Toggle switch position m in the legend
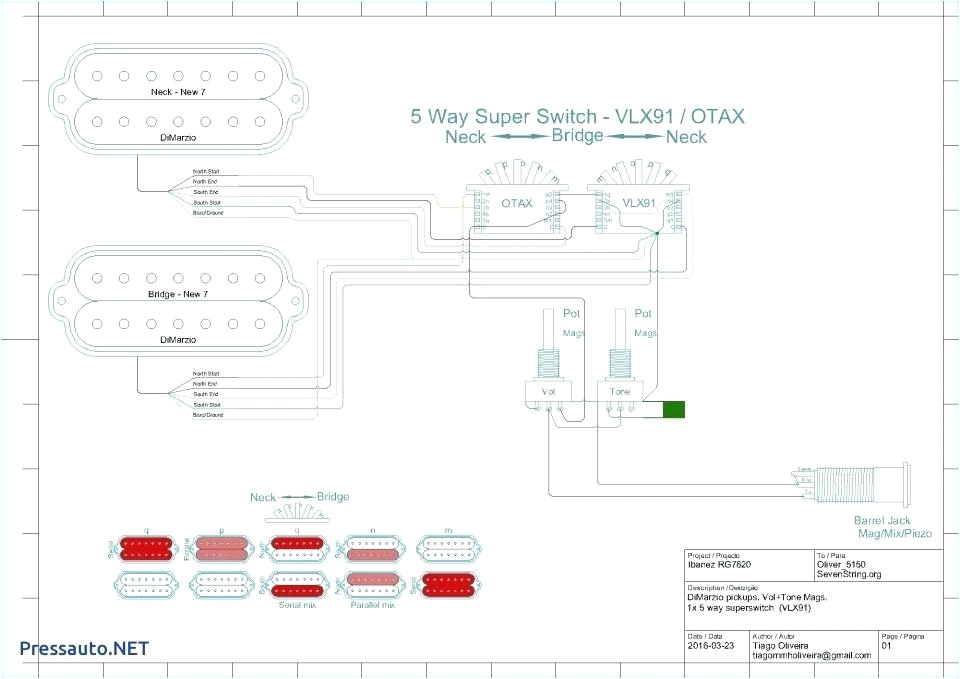This screenshot has width=960, height=679. (448, 548)
